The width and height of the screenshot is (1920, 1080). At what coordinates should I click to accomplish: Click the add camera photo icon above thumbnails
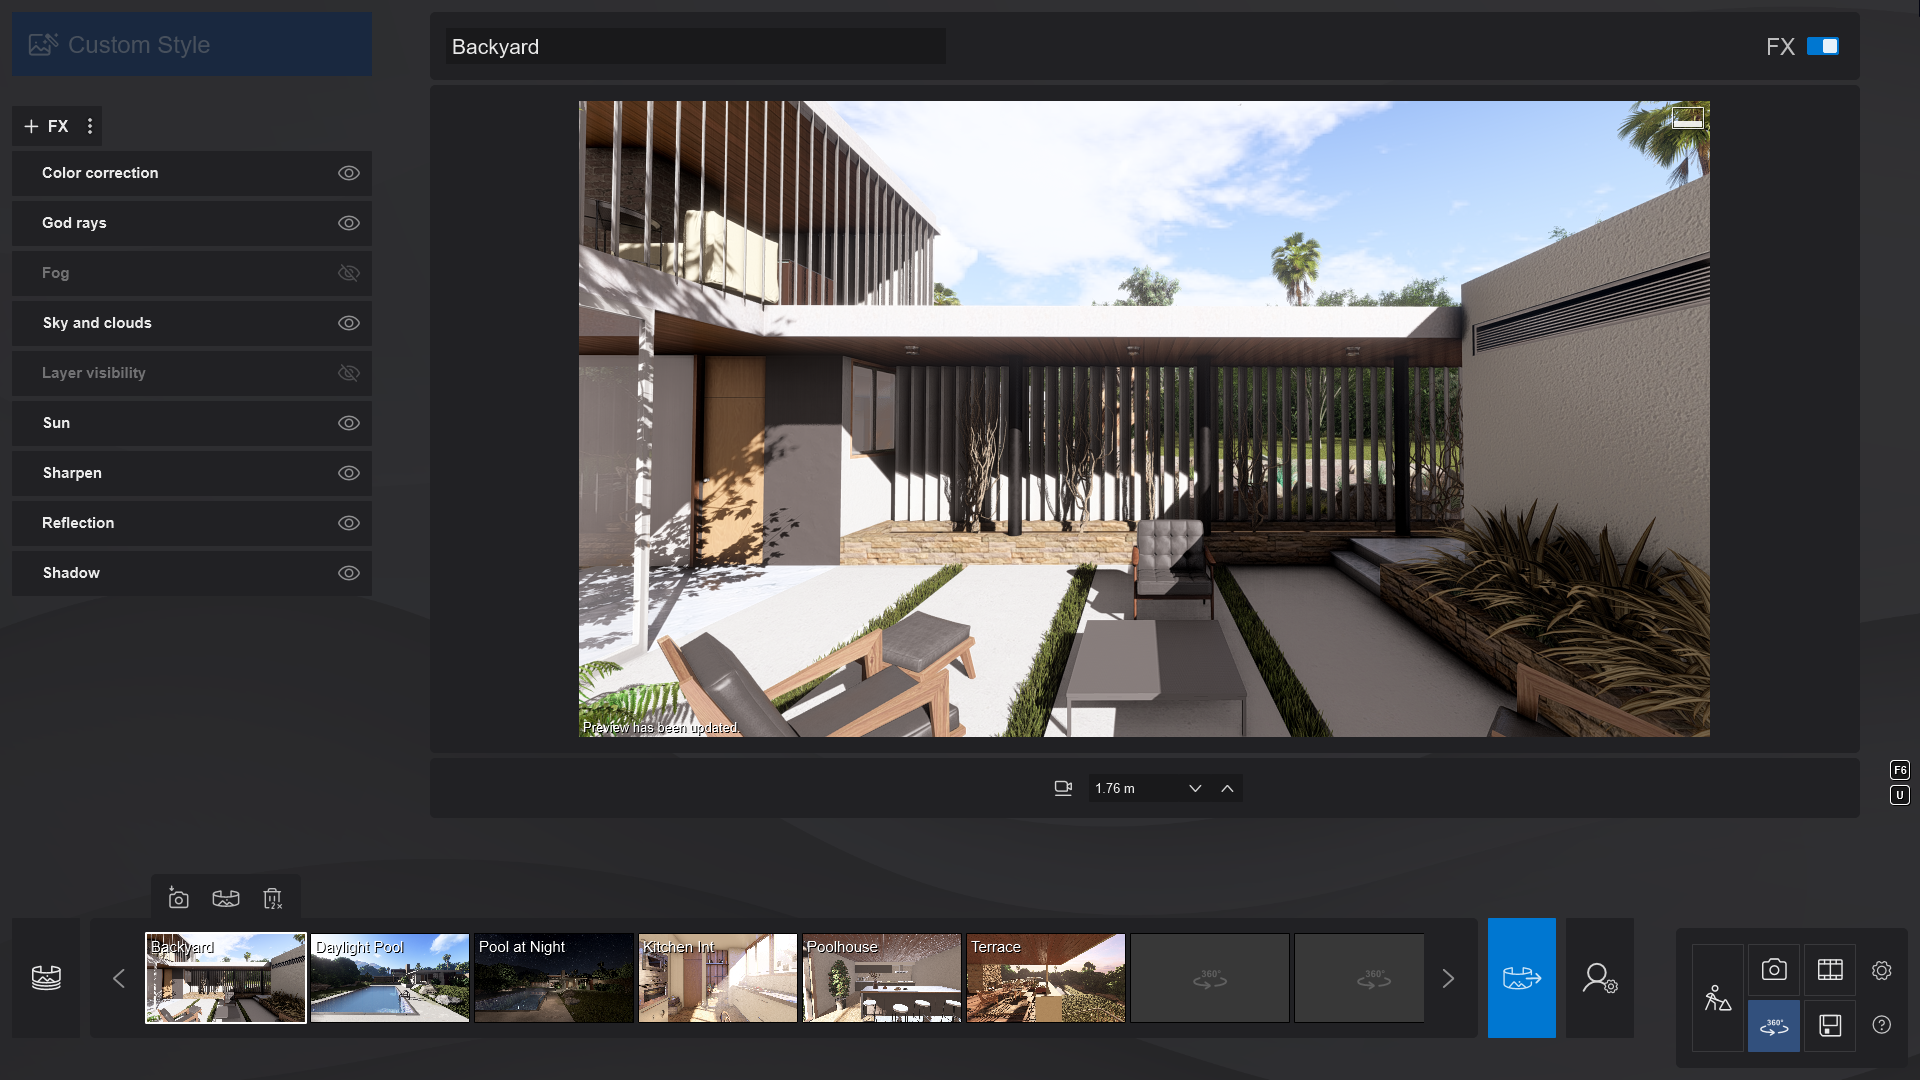(178, 898)
